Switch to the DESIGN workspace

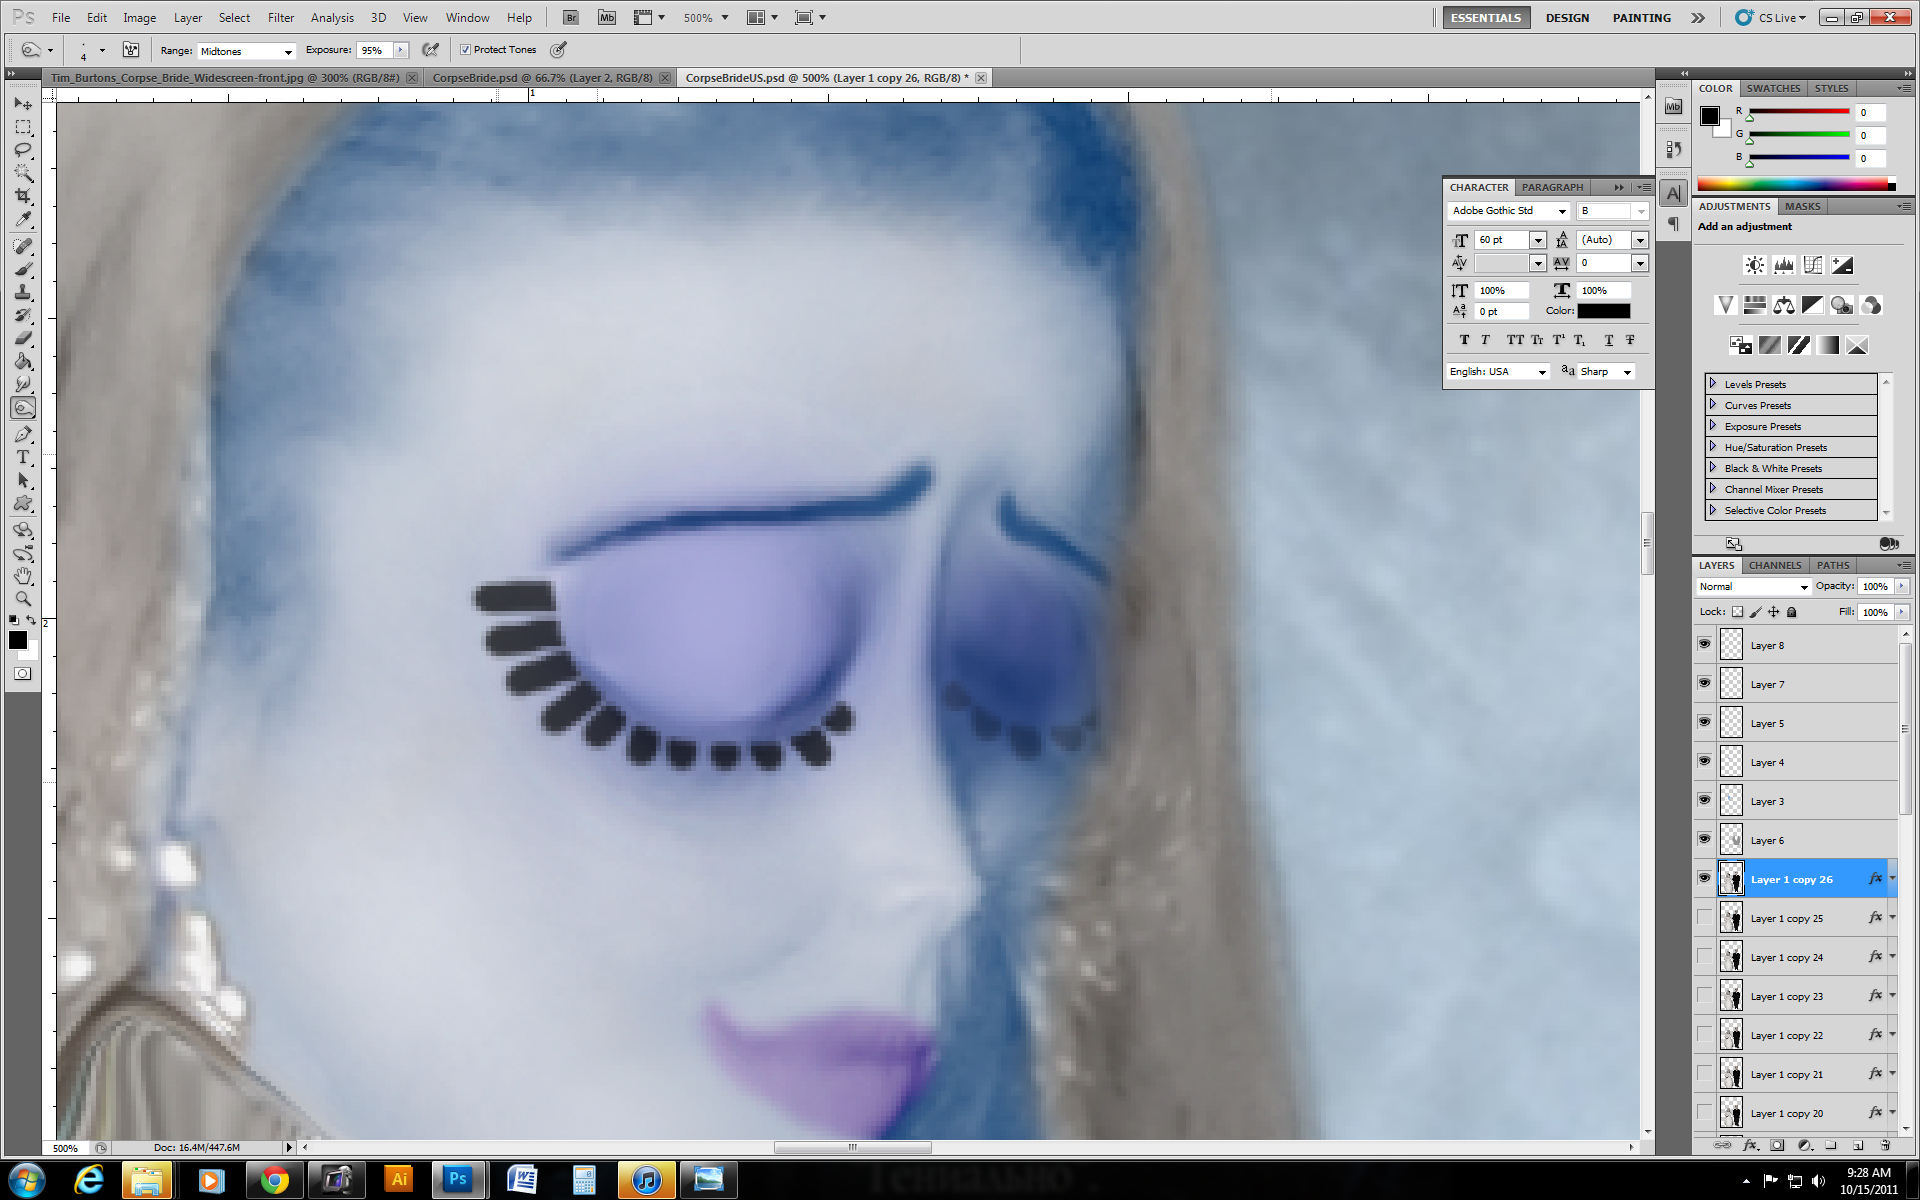pos(1567,18)
